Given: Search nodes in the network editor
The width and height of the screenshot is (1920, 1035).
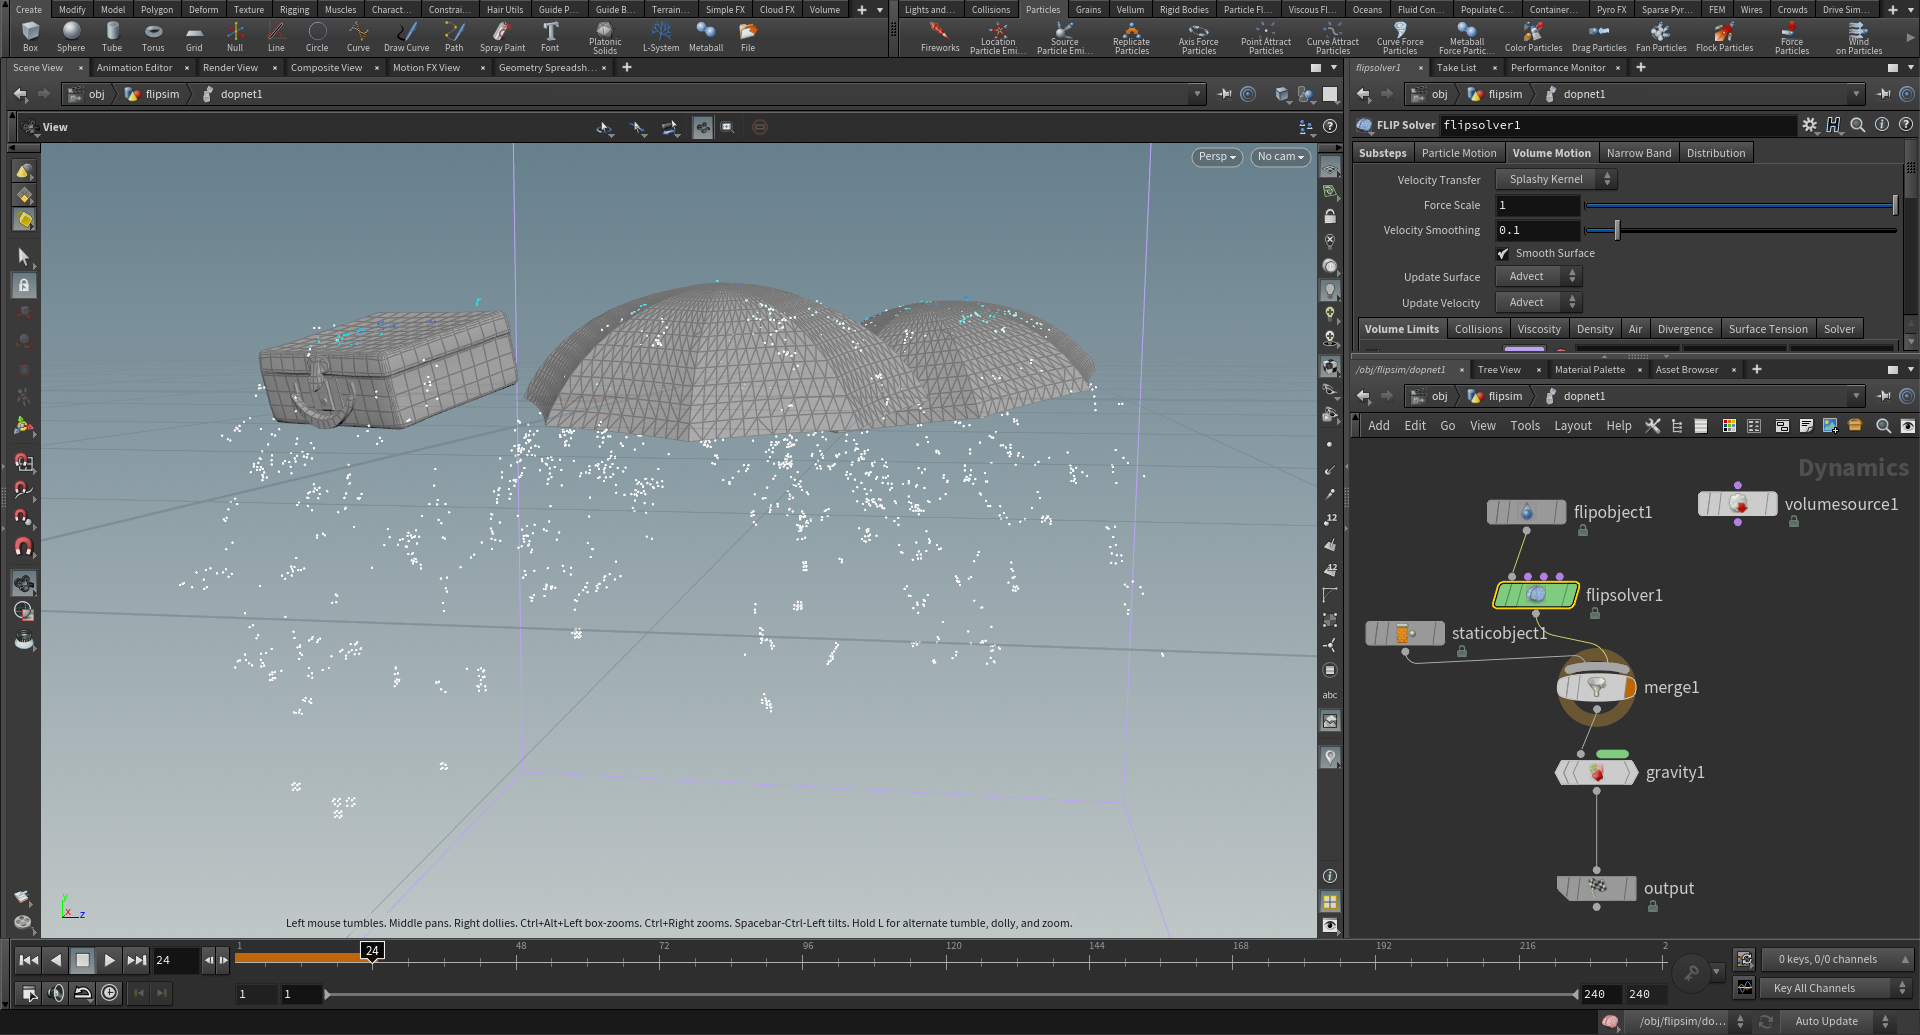Looking at the screenshot, I should coord(1883,426).
